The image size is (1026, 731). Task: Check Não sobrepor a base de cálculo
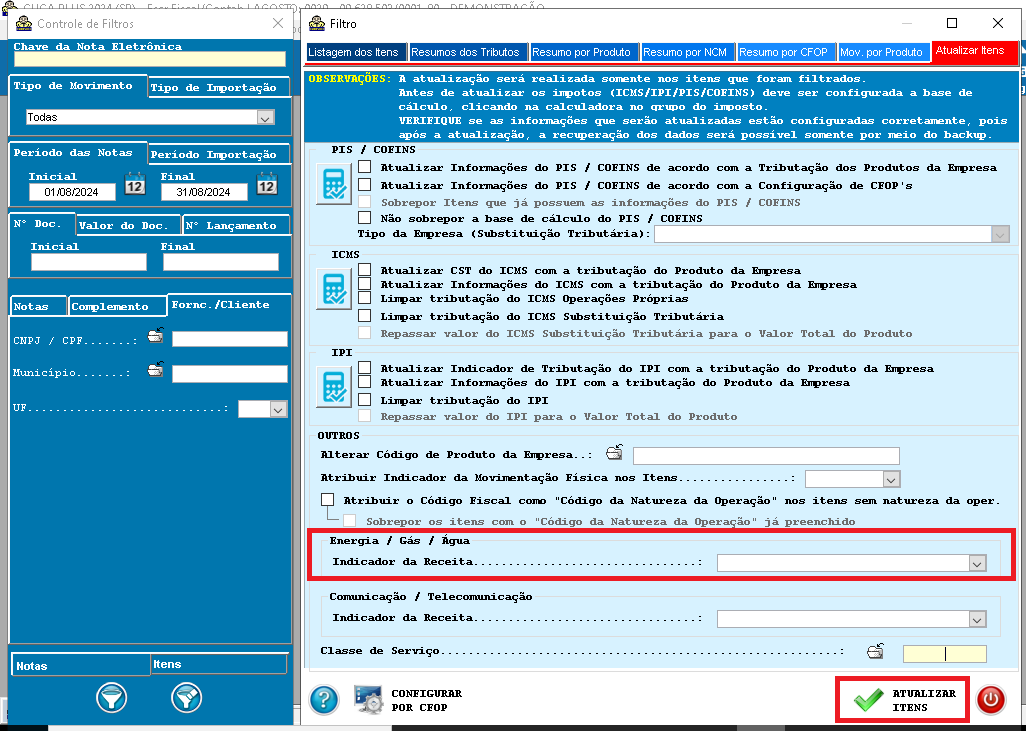[x=364, y=217]
